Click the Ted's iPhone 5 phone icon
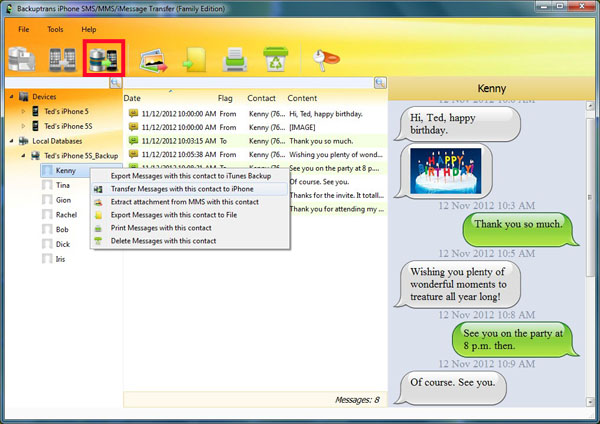This screenshot has width=600, height=424. (x=36, y=111)
